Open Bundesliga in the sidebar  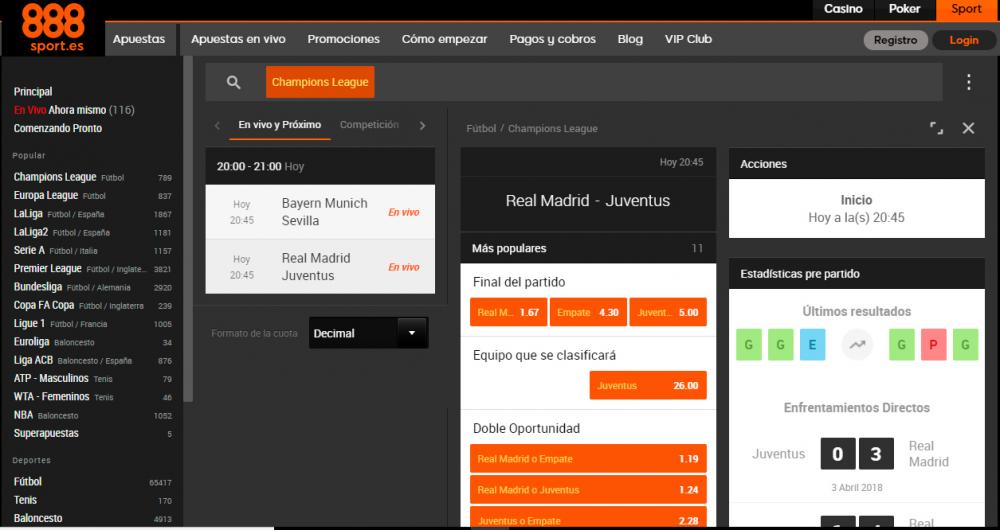[x=92, y=287]
